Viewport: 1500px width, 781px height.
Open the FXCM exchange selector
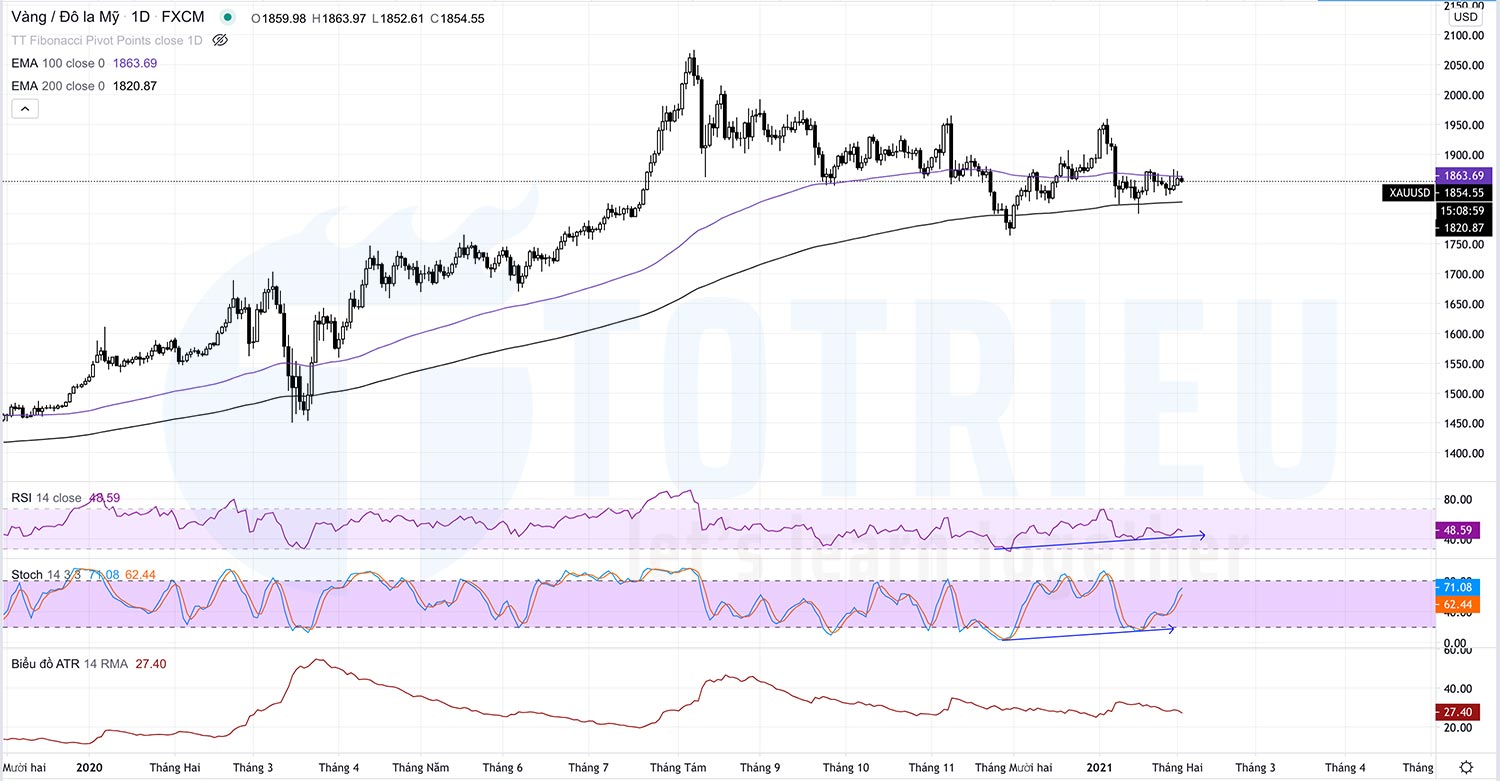182,17
